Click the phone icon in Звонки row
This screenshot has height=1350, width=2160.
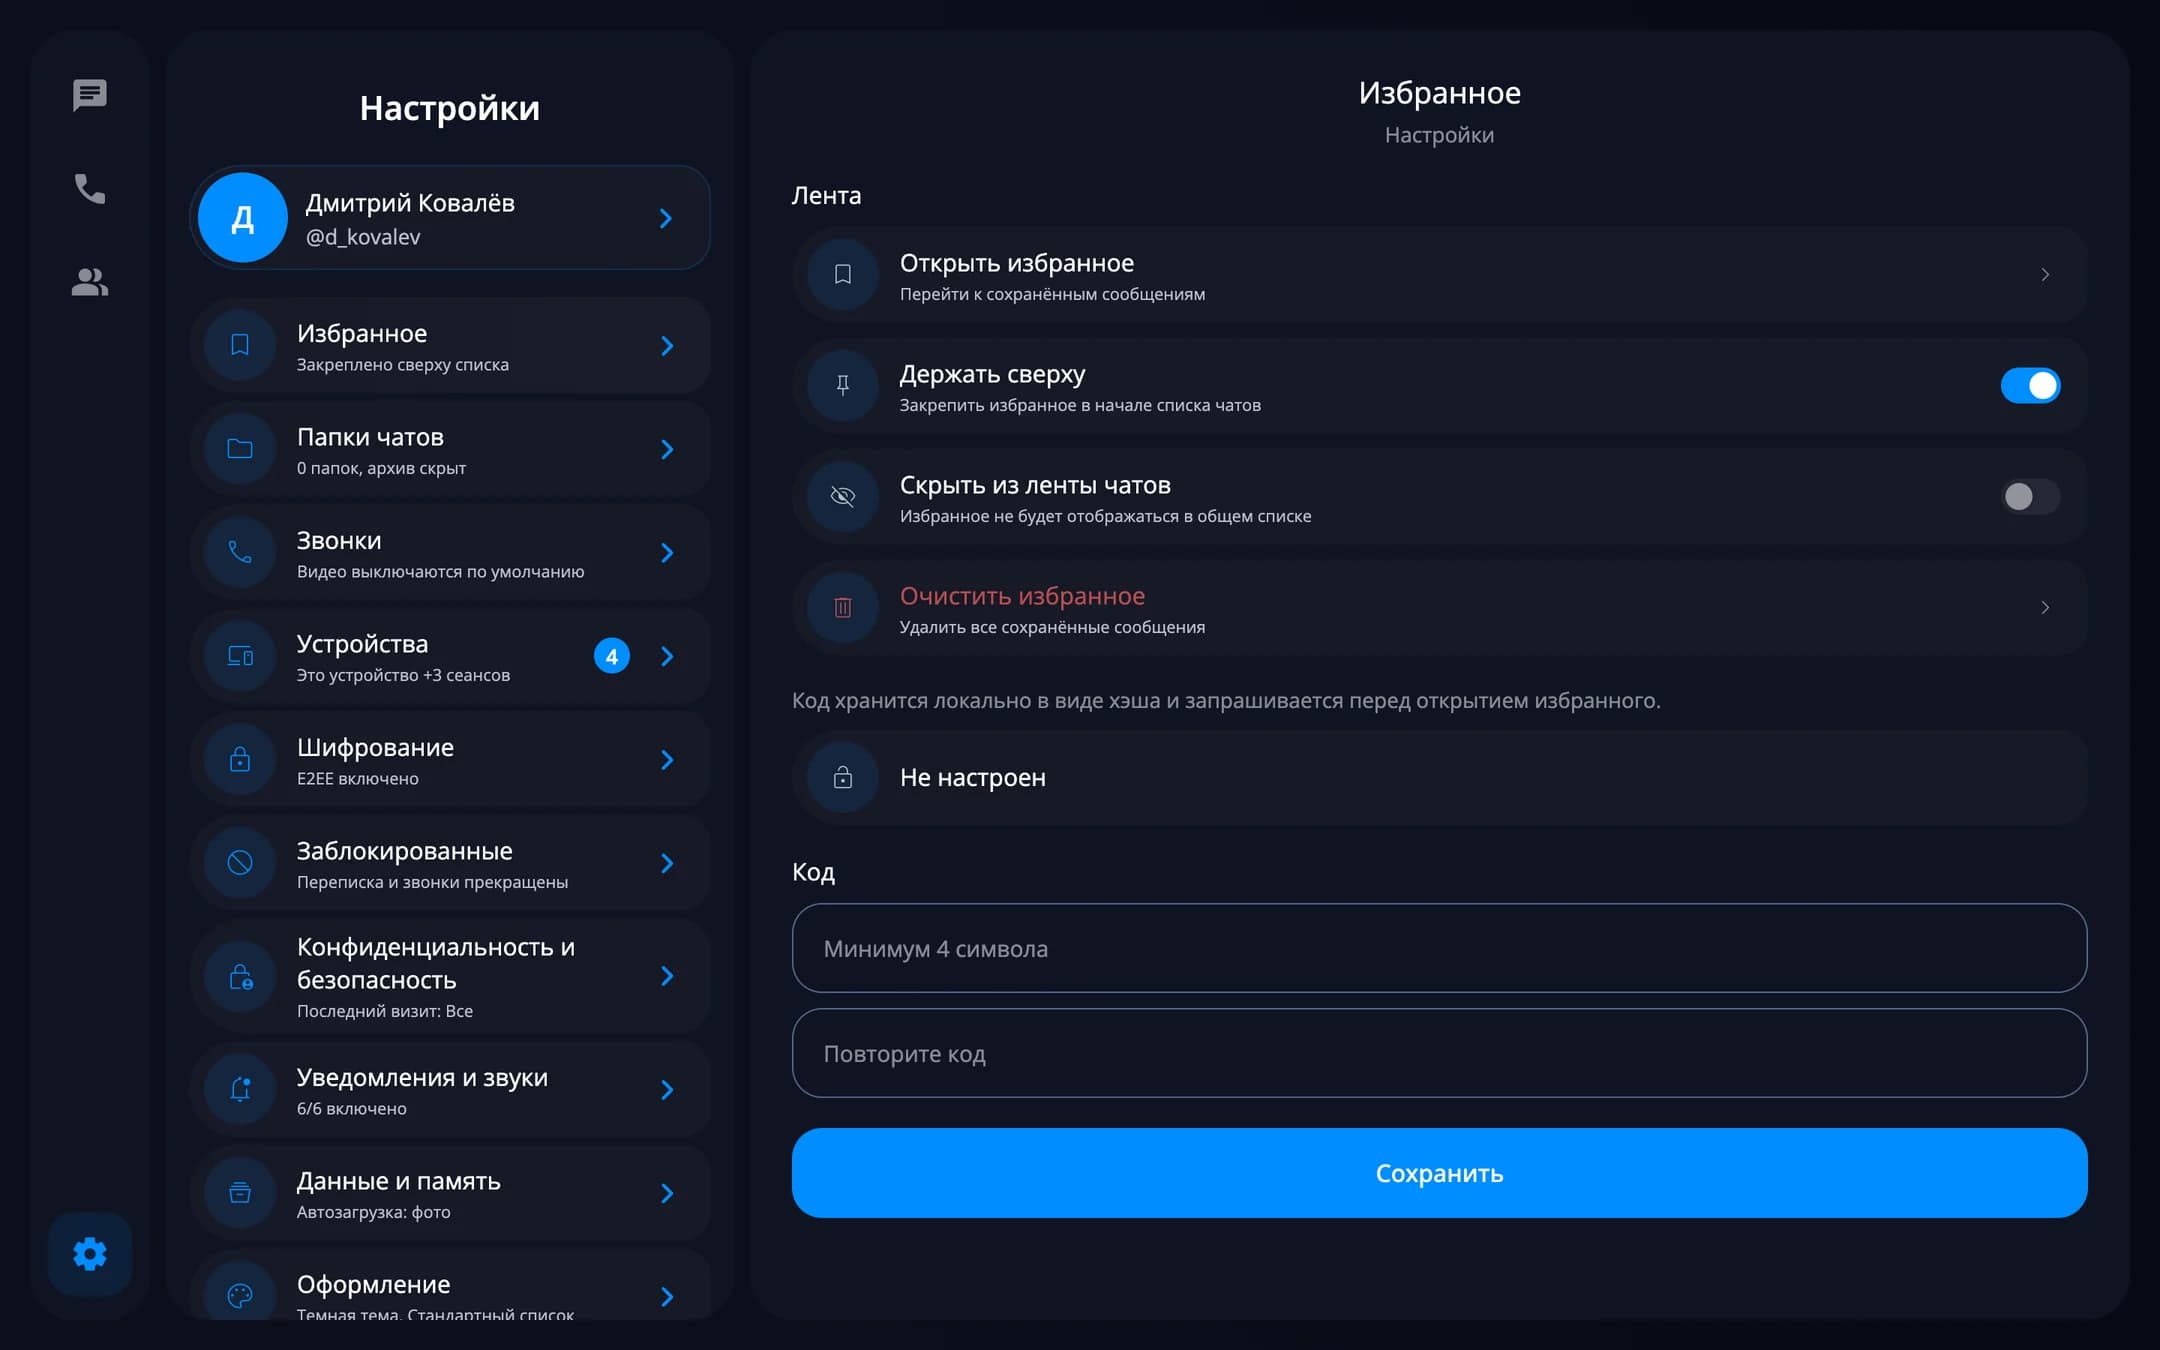[x=240, y=552]
